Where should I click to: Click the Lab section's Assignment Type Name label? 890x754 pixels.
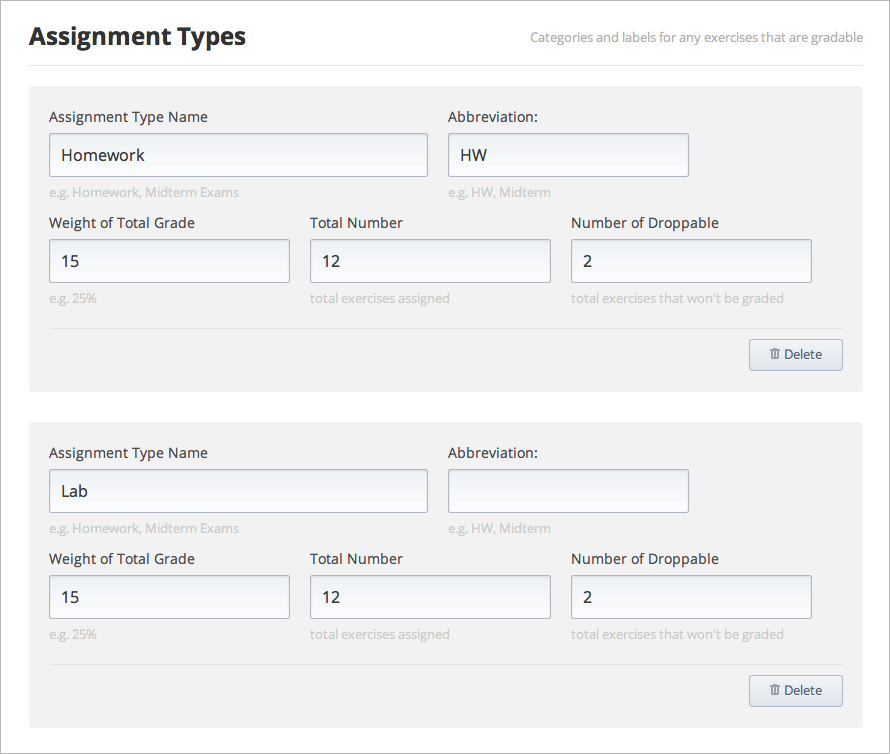(x=128, y=453)
